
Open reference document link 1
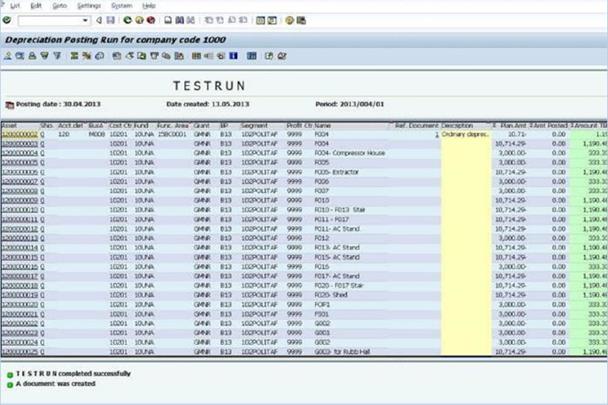pos(437,135)
